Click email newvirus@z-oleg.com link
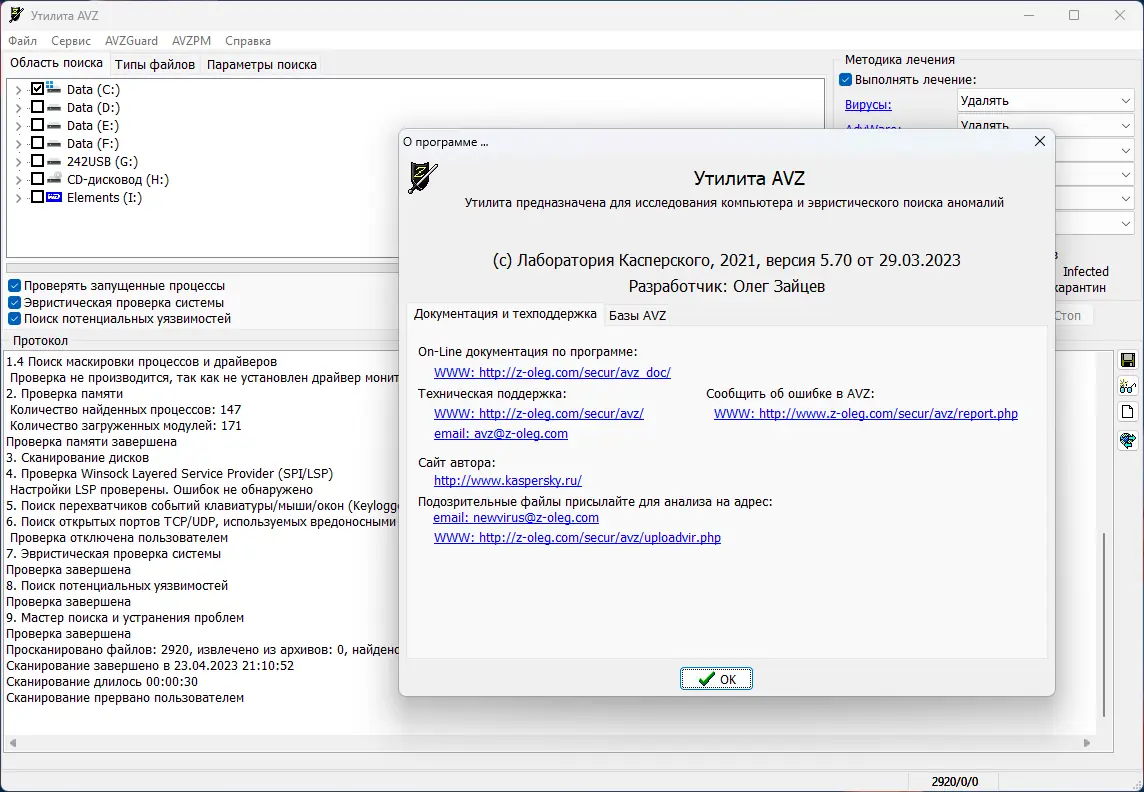 [x=516, y=517]
